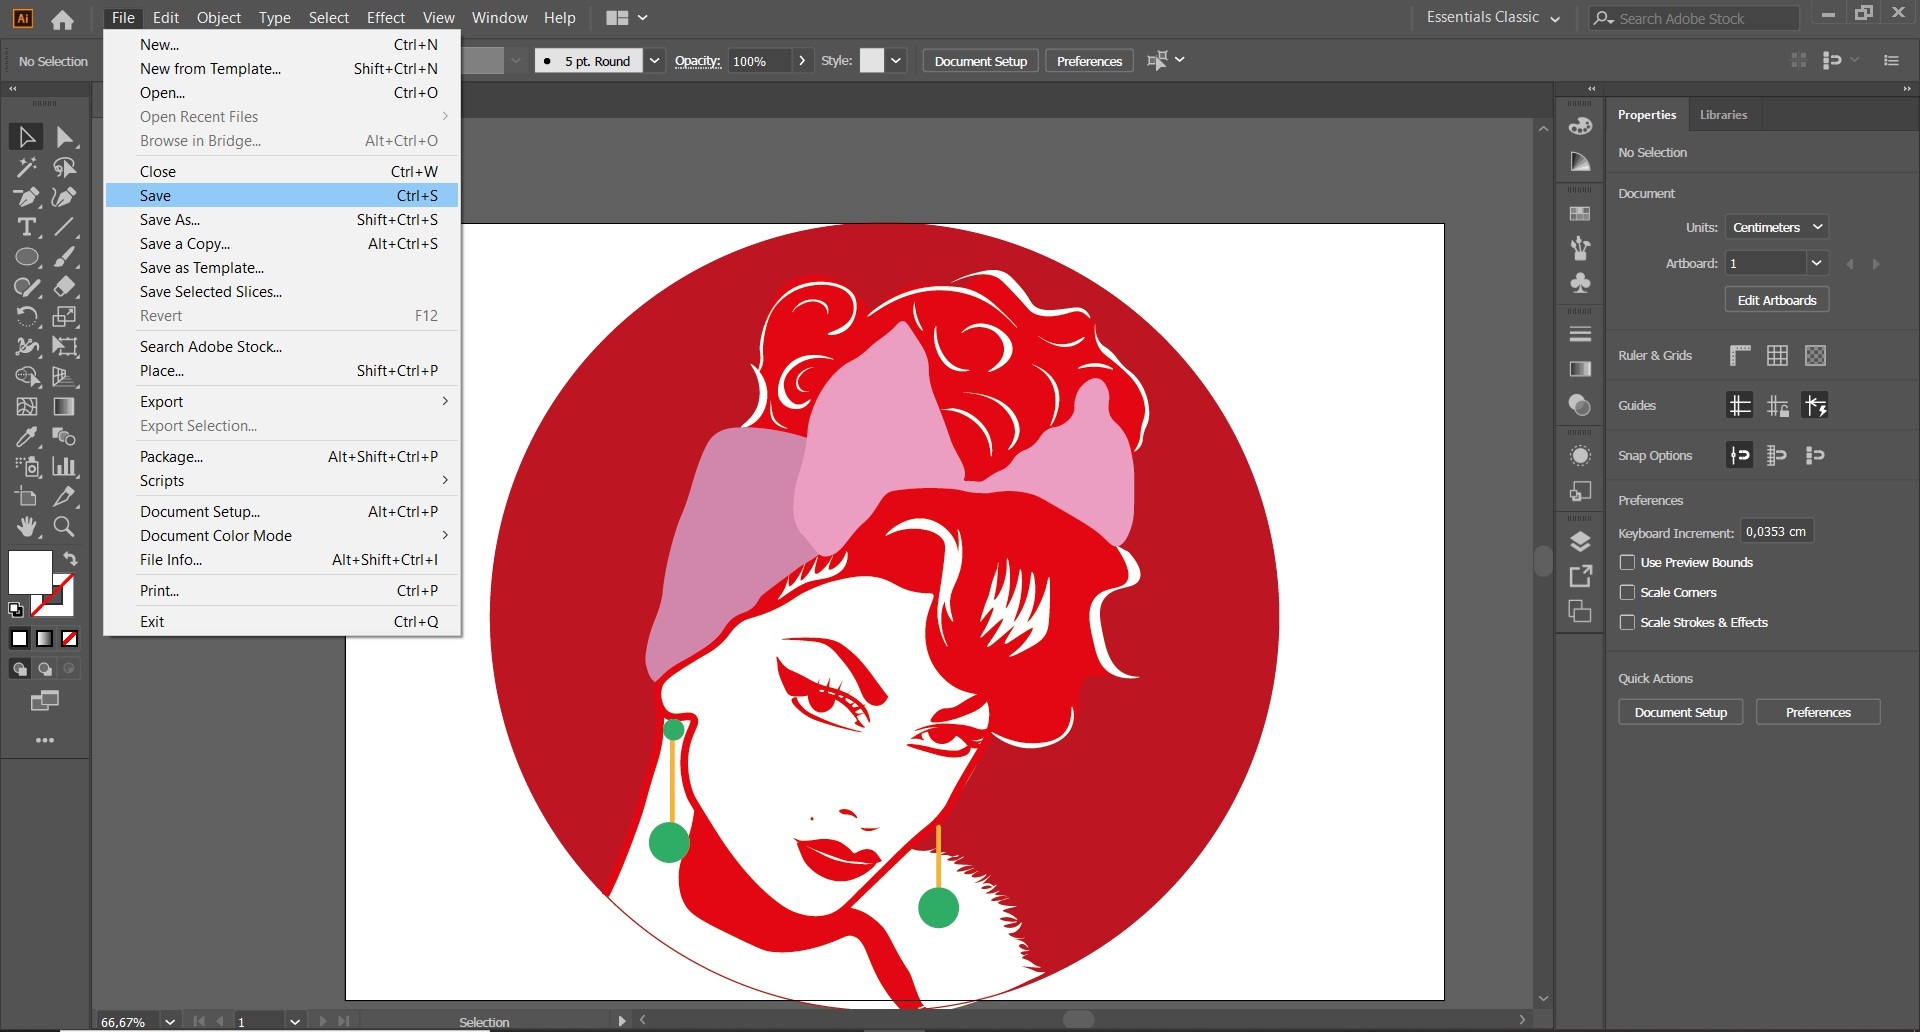Switch to the Libraries tab
1920x1032 pixels.
coord(1723,115)
